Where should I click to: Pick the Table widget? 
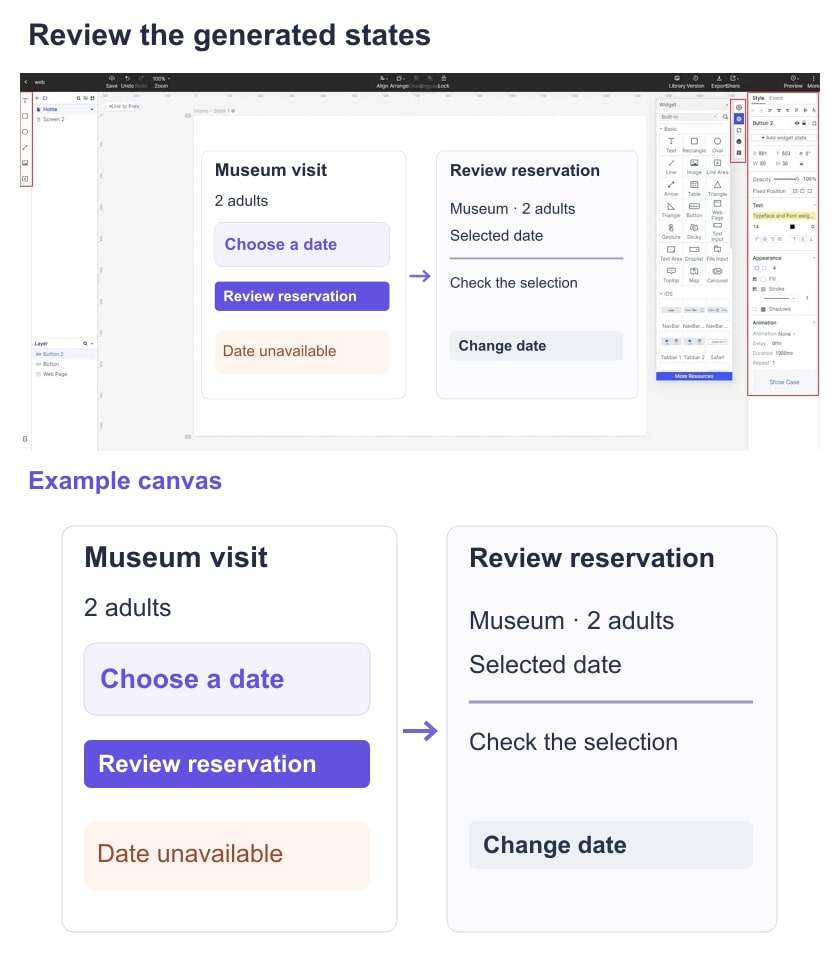click(x=694, y=188)
